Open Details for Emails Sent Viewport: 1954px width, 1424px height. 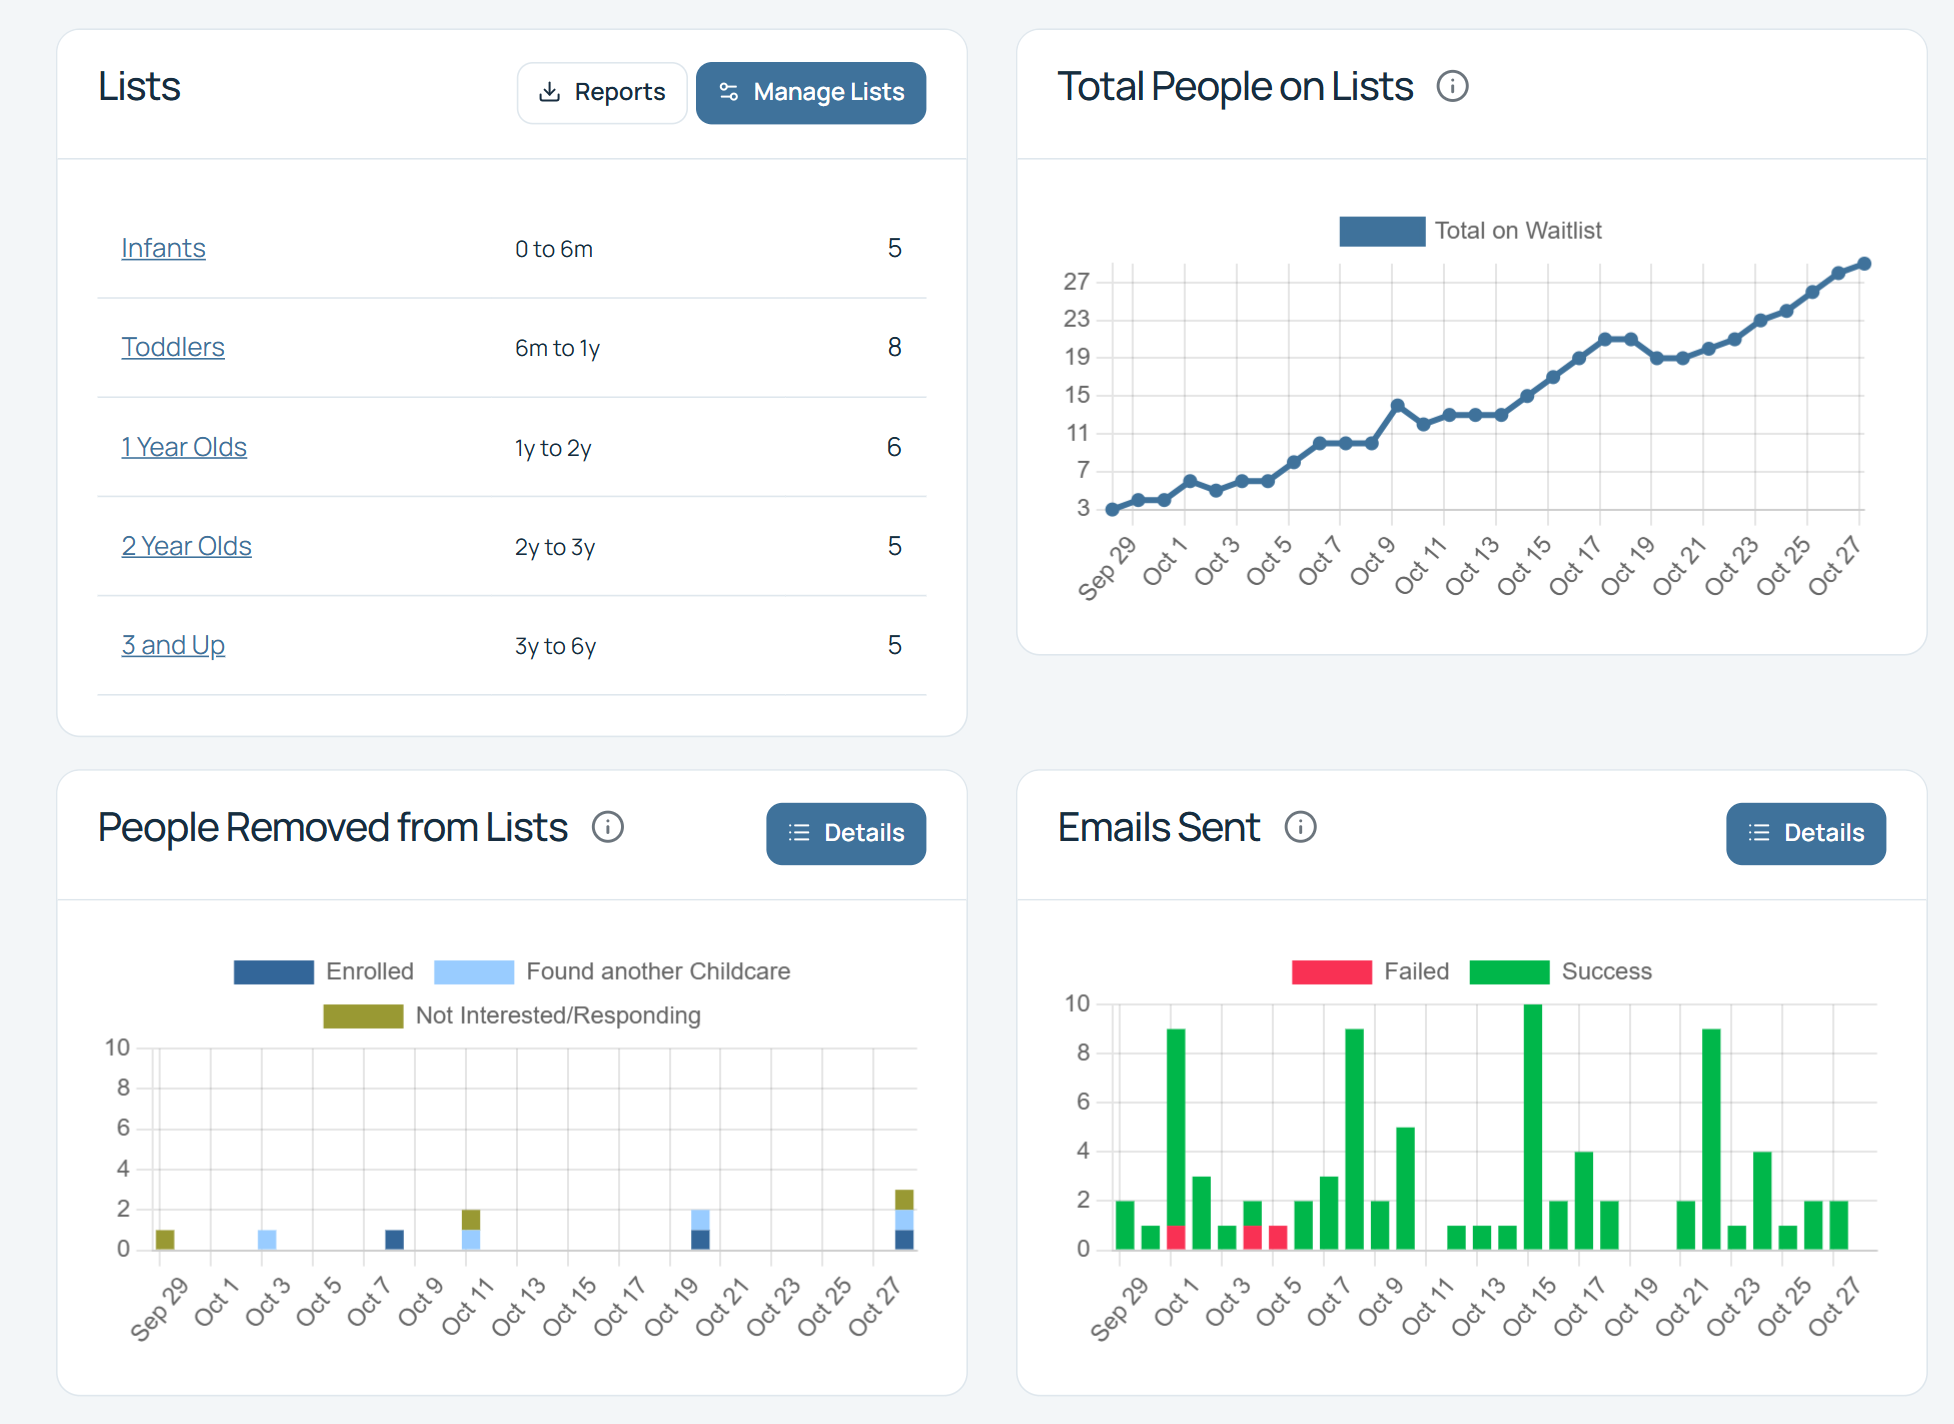tap(1806, 833)
